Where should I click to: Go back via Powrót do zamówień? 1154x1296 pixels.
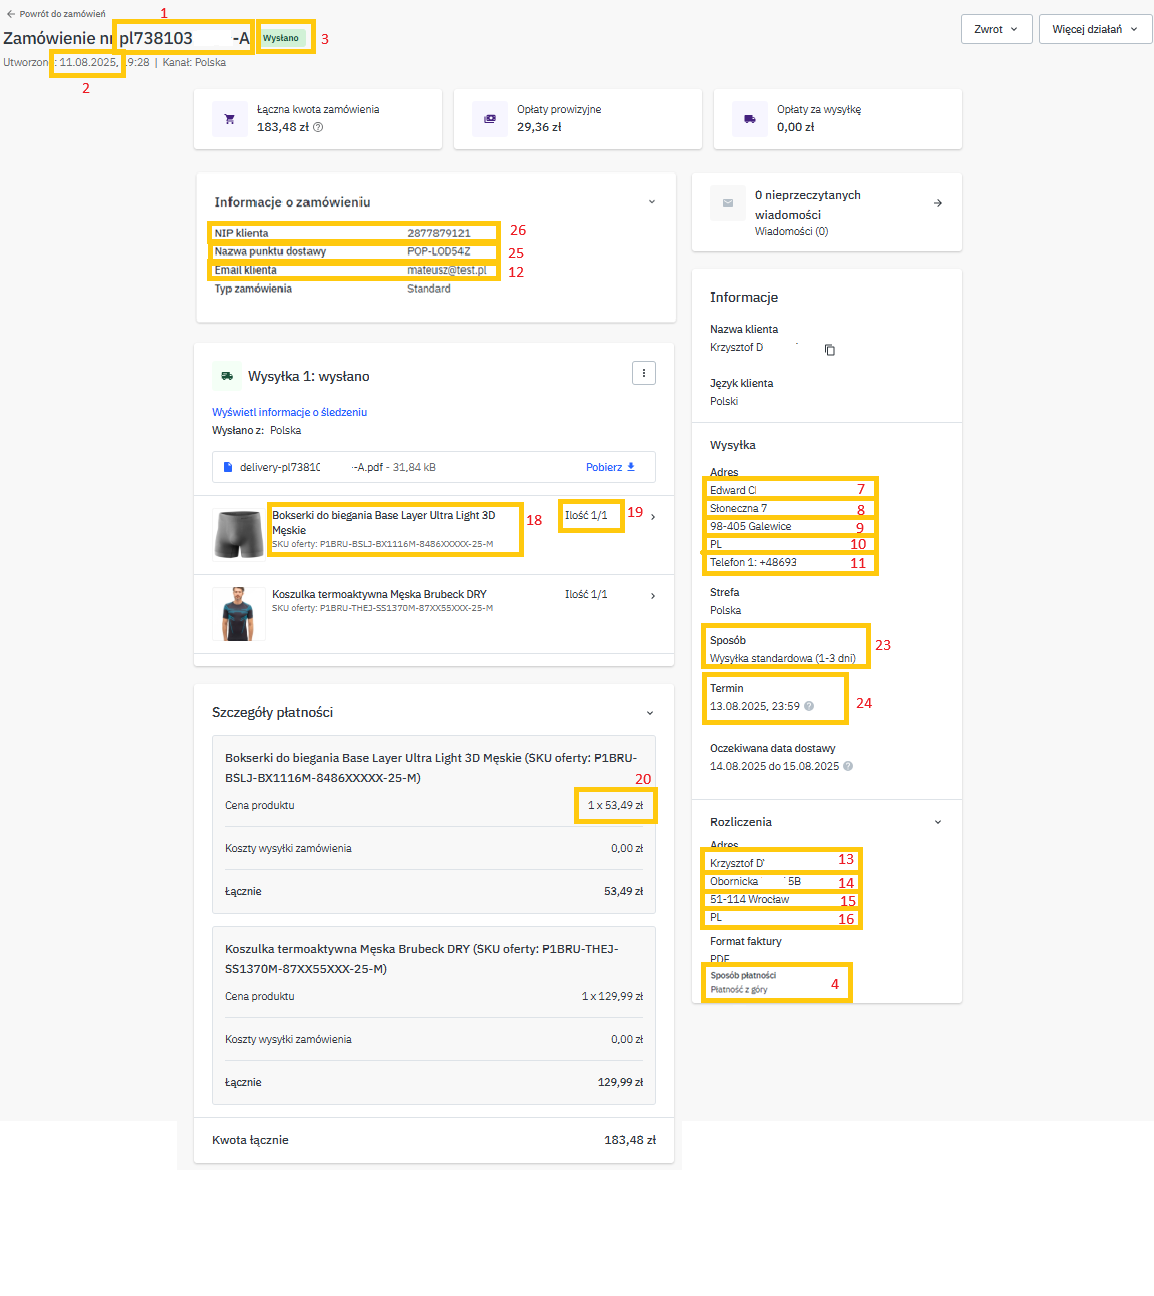(56, 14)
